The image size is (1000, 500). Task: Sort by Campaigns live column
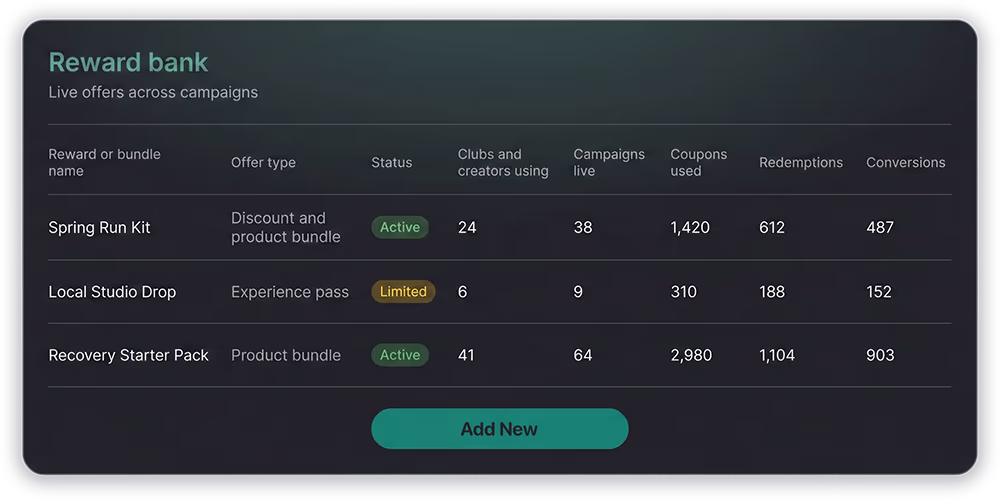[x=608, y=162]
